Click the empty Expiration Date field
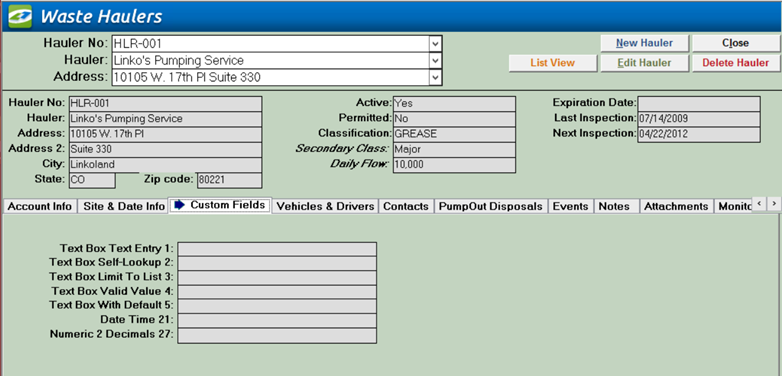782x376 pixels. coord(699,104)
